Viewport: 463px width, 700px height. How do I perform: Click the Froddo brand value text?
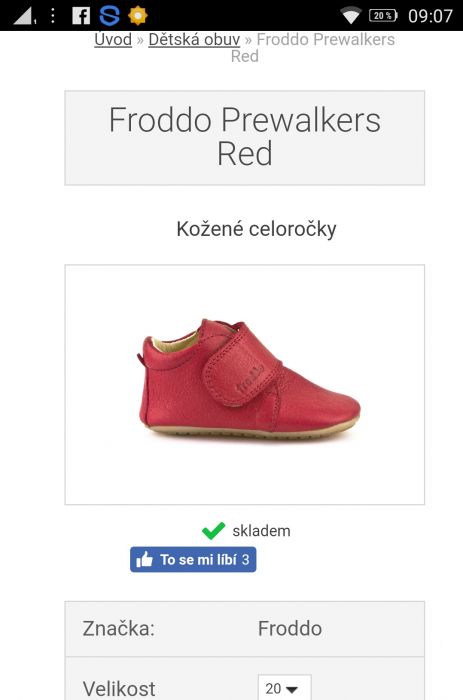[290, 629]
